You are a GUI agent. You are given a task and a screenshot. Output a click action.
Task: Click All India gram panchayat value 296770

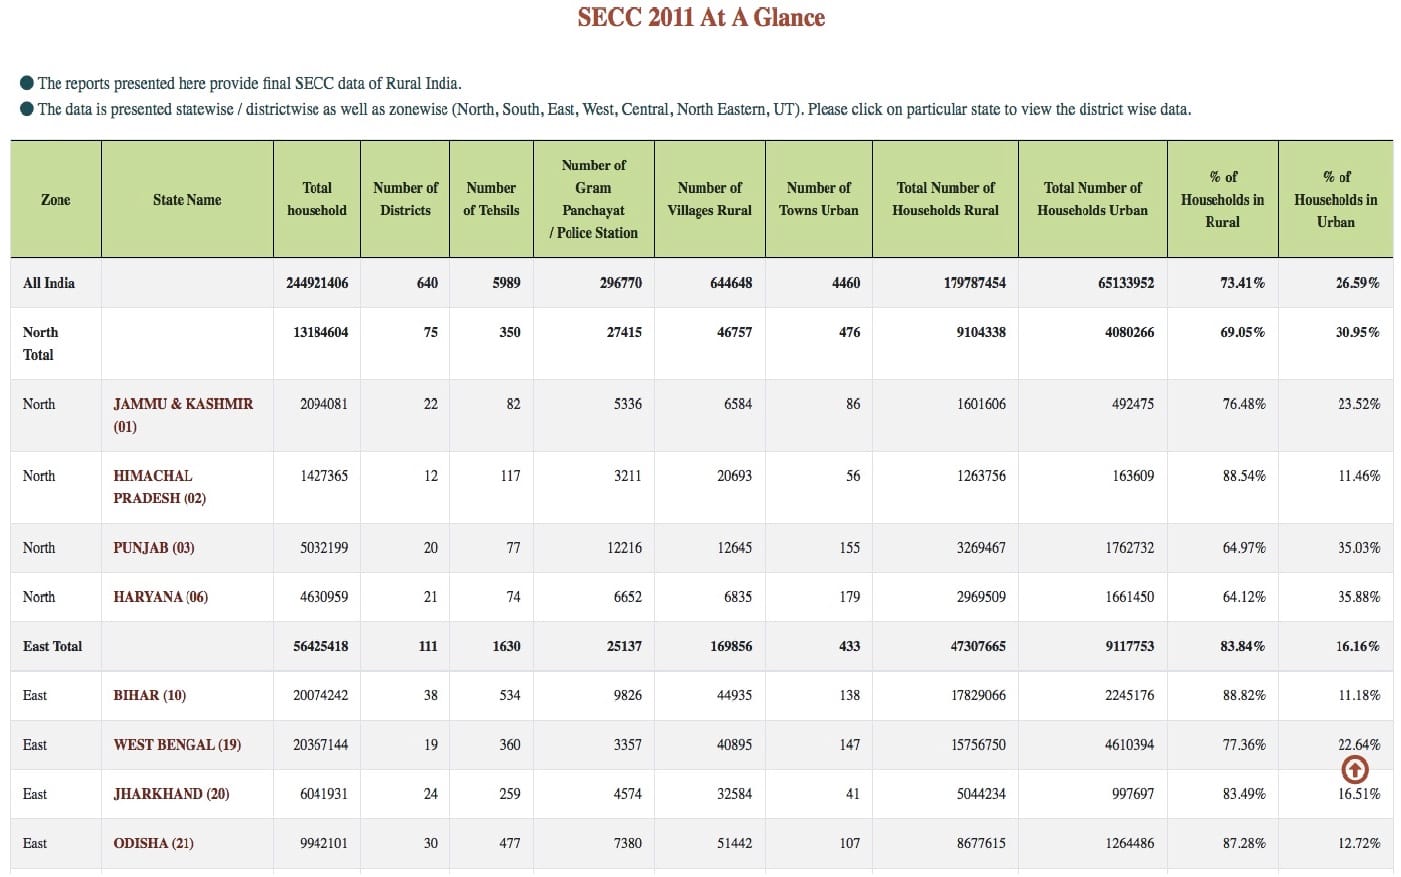(621, 283)
